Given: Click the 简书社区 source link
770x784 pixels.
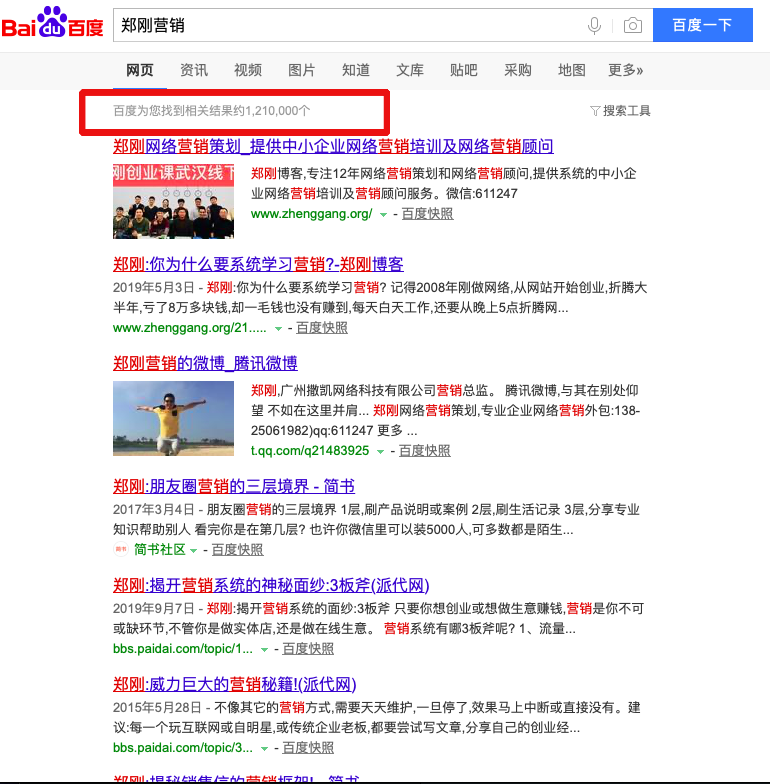Looking at the screenshot, I should tap(160, 550).
